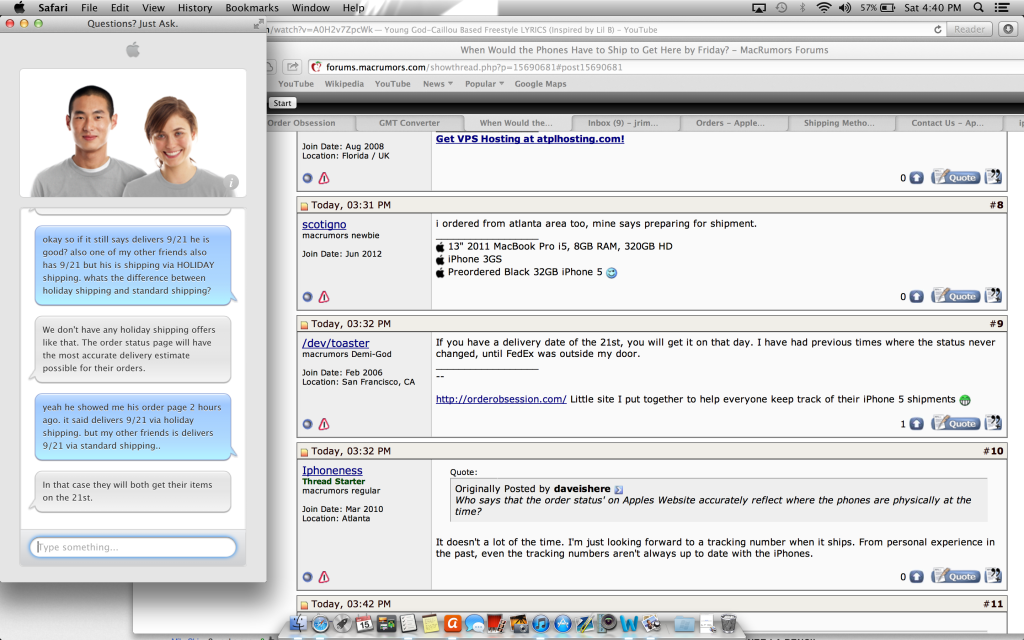Report /dev/toaster's post with warning icon
Screen dimensions: 1024x640
pyautogui.click(x=324, y=424)
